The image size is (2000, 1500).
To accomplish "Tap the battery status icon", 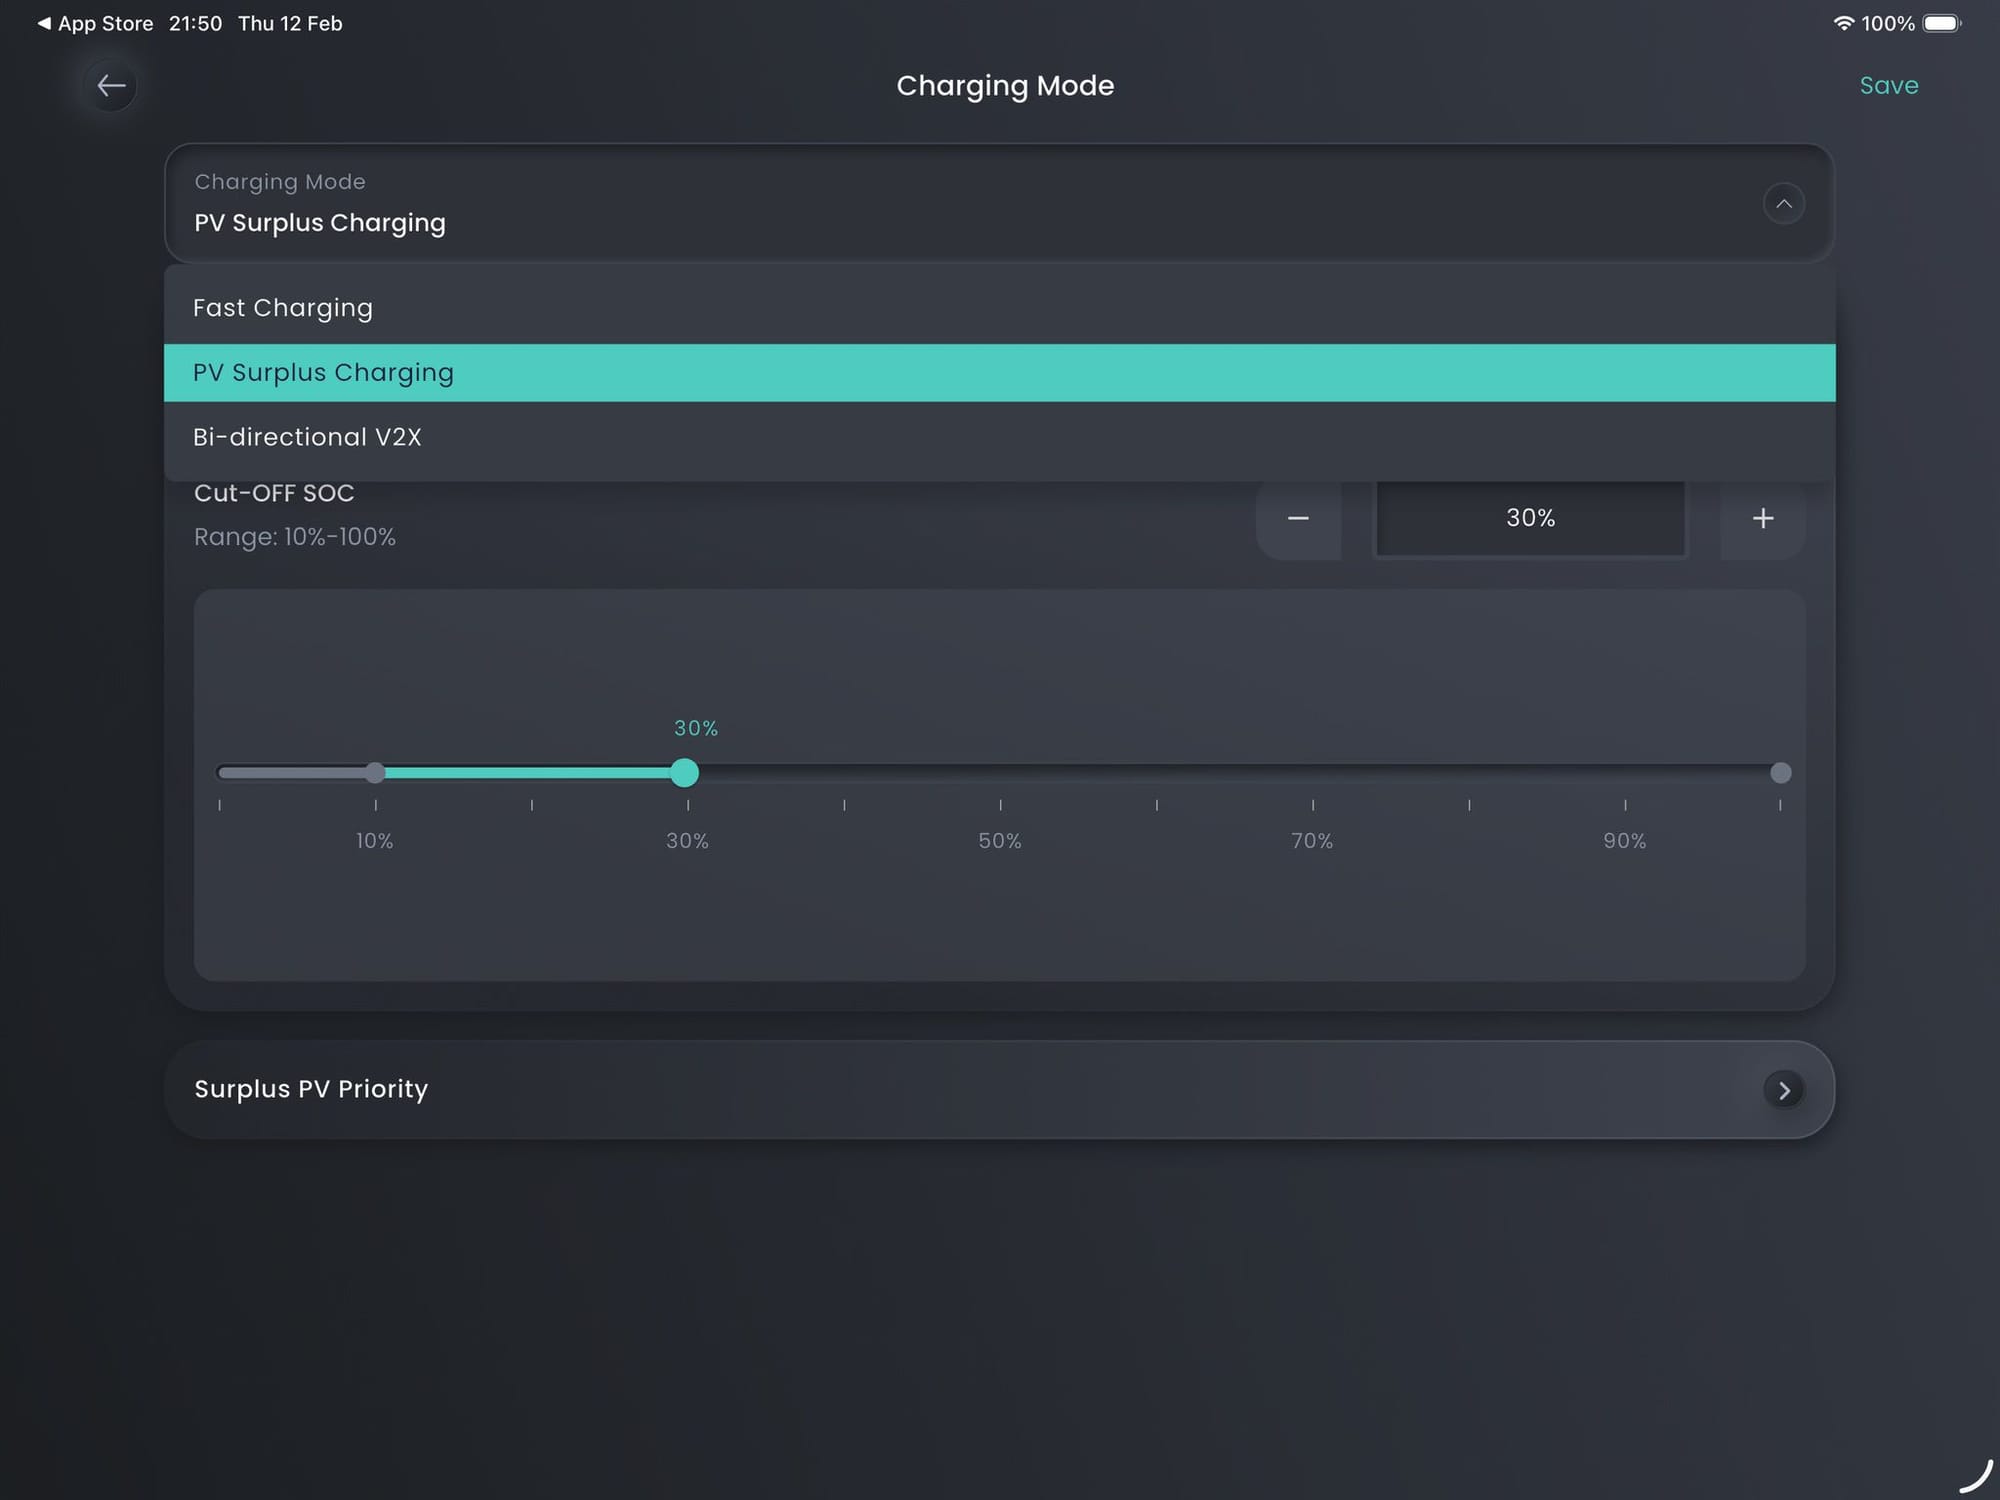I will tap(1942, 23).
